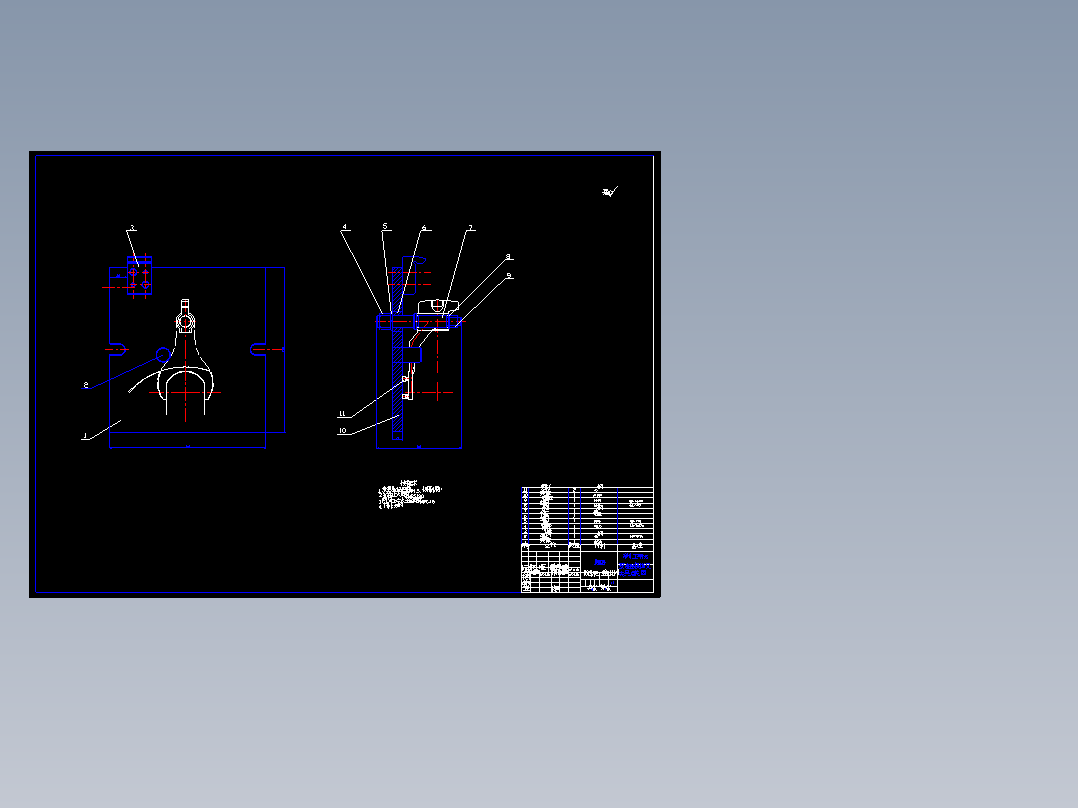Click part number label 1 in front view
The width and height of the screenshot is (1078, 808).
pos(85,435)
